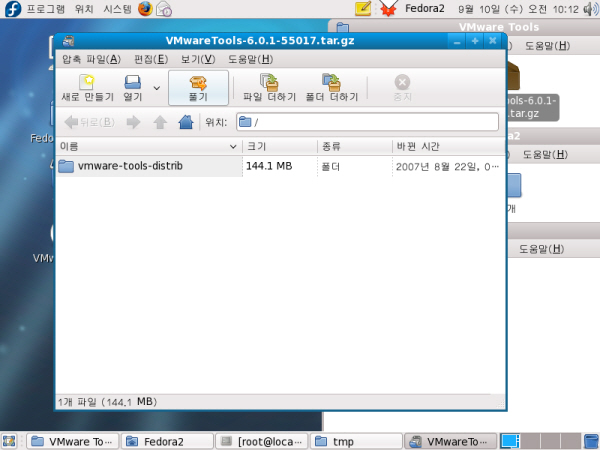Close the archive manager window
The width and height of the screenshot is (600, 450).
pyautogui.click(x=493, y=41)
